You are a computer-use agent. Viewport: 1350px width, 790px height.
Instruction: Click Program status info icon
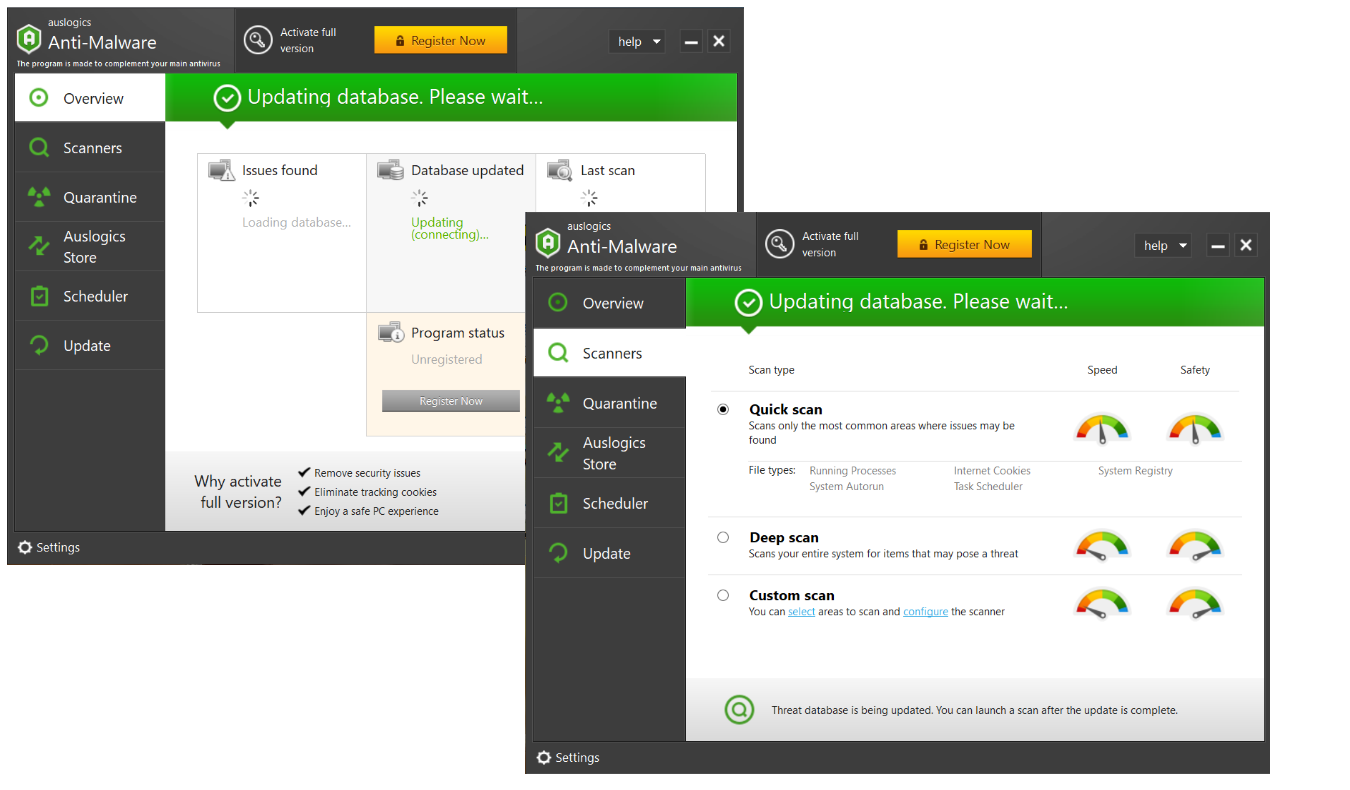click(390, 332)
